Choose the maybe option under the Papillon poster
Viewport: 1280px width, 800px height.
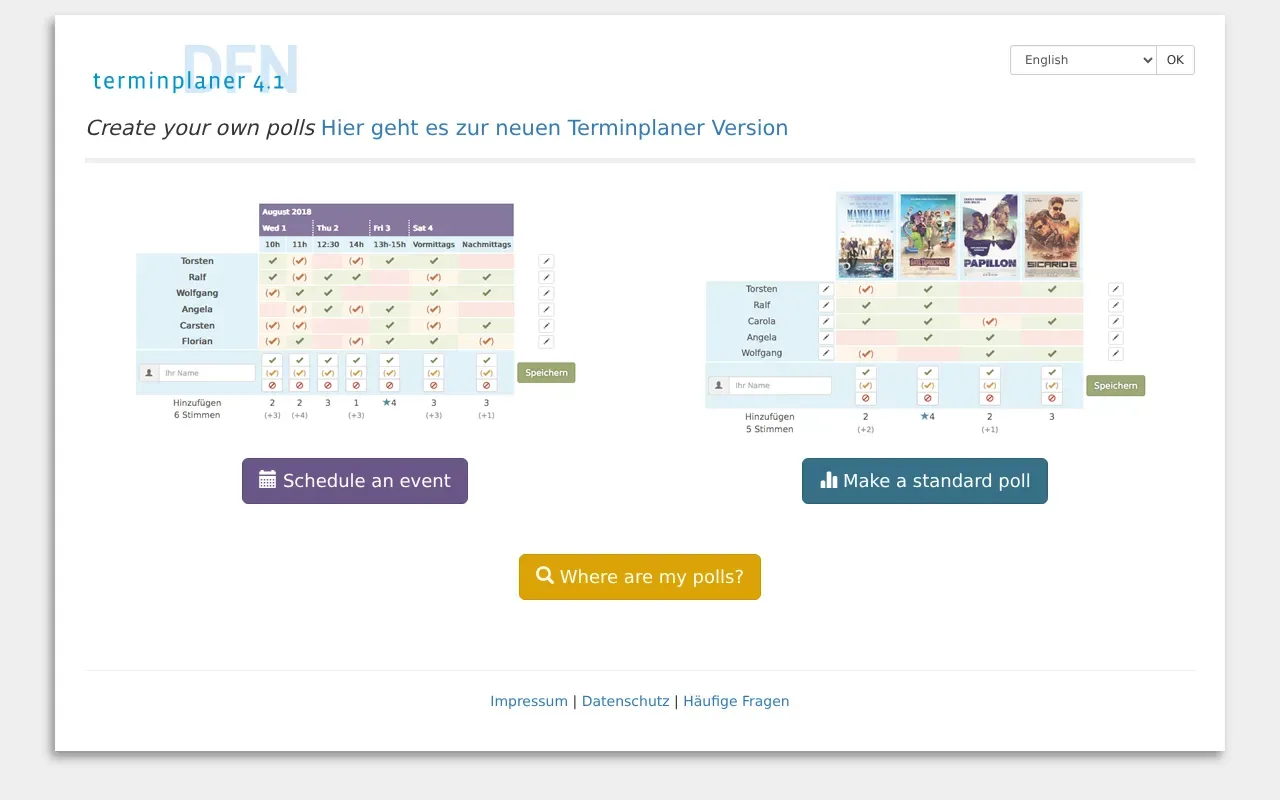point(990,385)
